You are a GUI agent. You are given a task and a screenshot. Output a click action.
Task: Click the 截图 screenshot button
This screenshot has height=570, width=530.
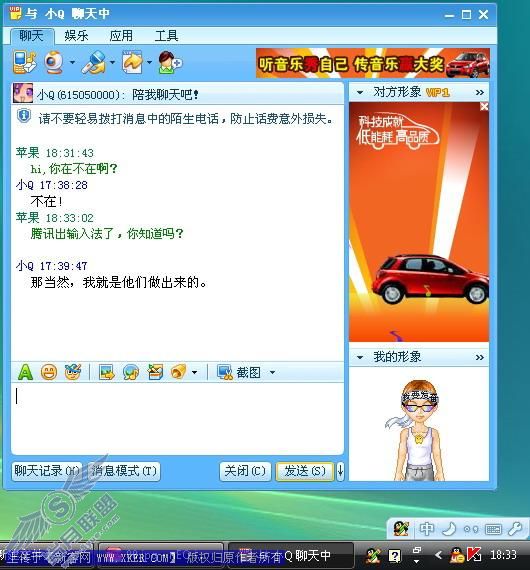tap(238, 372)
